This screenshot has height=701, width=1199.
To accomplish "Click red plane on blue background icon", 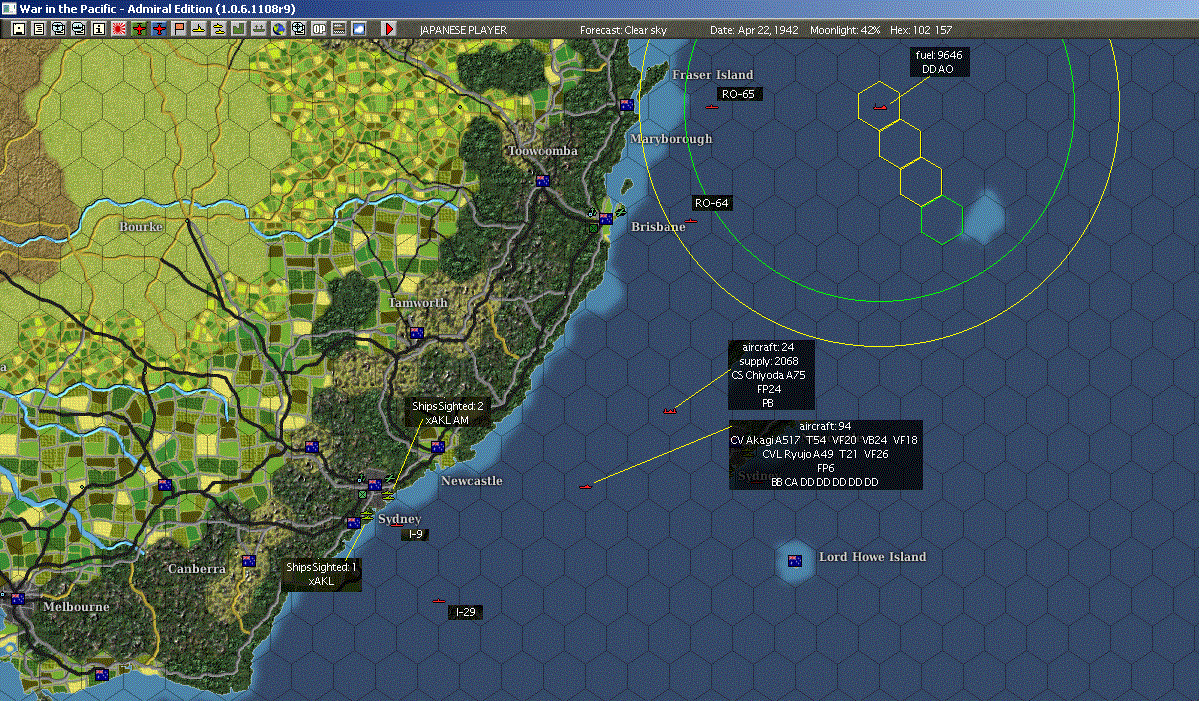I will pyautogui.click(x=158, y=29).
